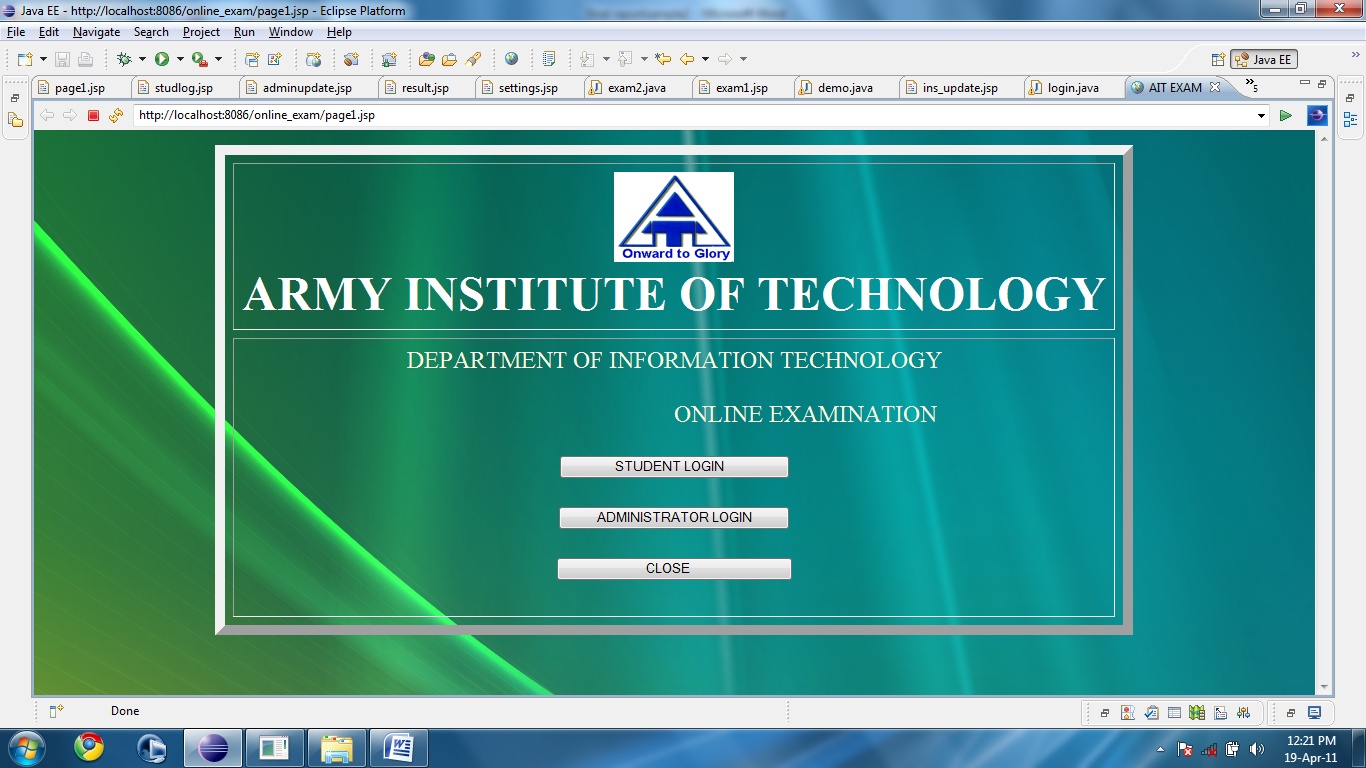The image size is (1366, 768).
Task: Show hidden editor tabs list chevron
Action: coord(1251,85)
